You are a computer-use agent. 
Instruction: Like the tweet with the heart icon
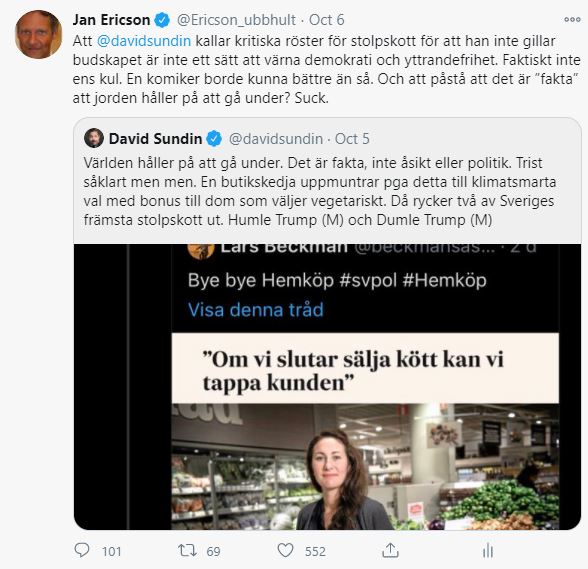(x=285, y=551)
